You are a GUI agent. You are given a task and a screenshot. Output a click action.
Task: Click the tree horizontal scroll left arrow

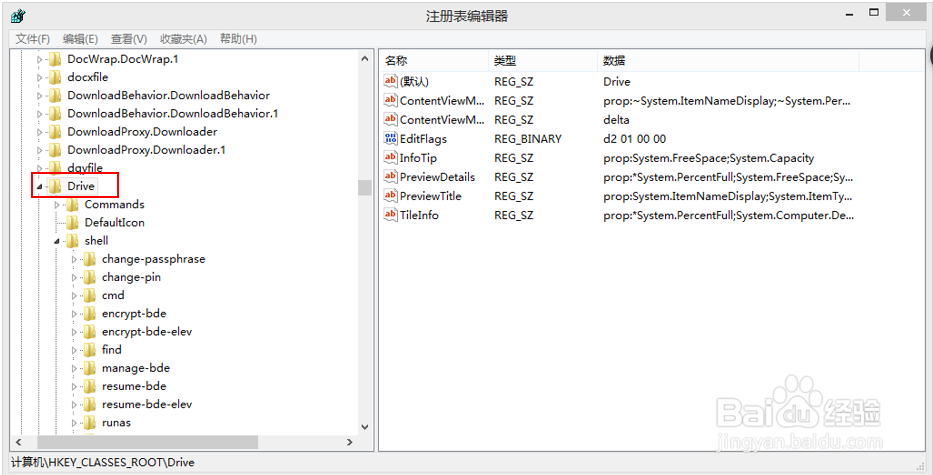coord(18,442)
